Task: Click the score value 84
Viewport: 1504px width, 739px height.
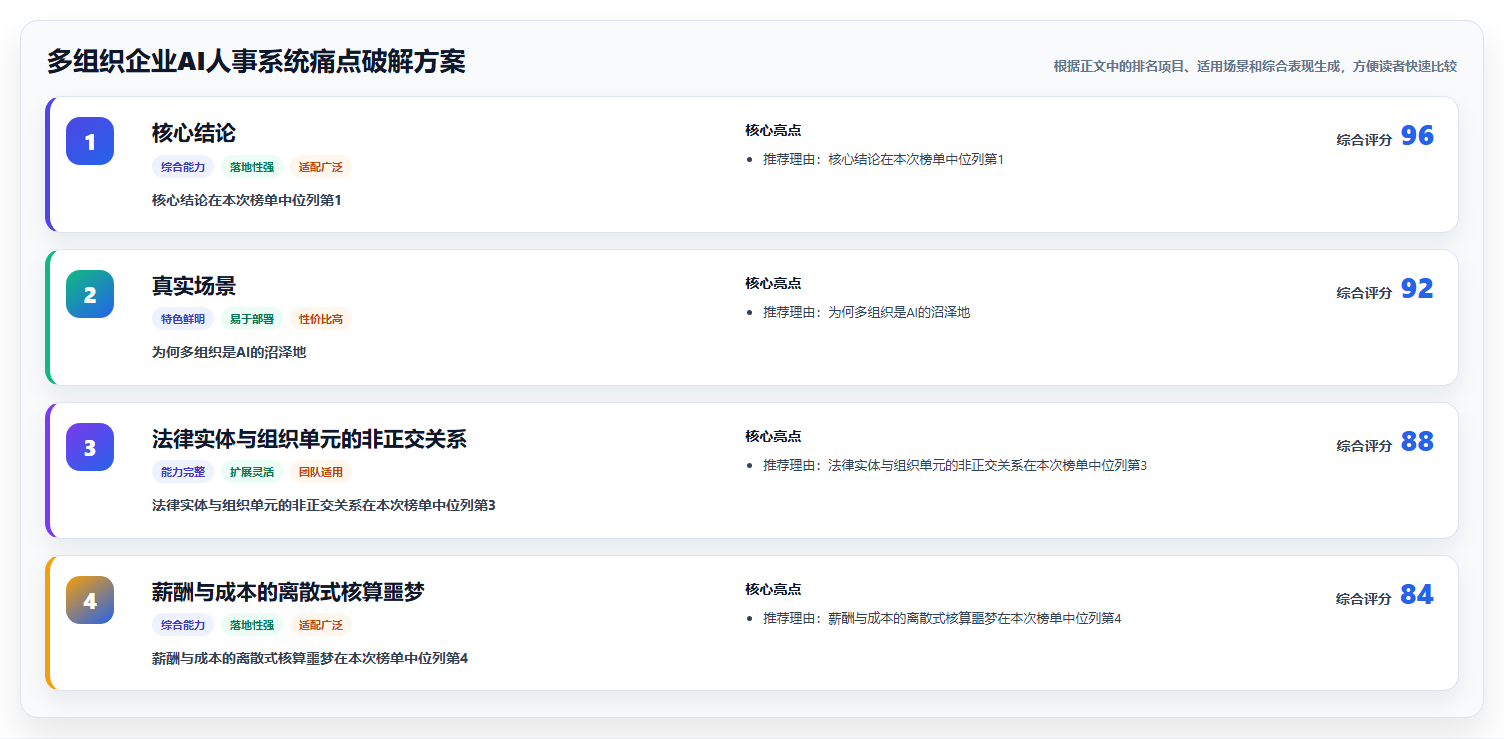Action: (x=1417, y=595)
